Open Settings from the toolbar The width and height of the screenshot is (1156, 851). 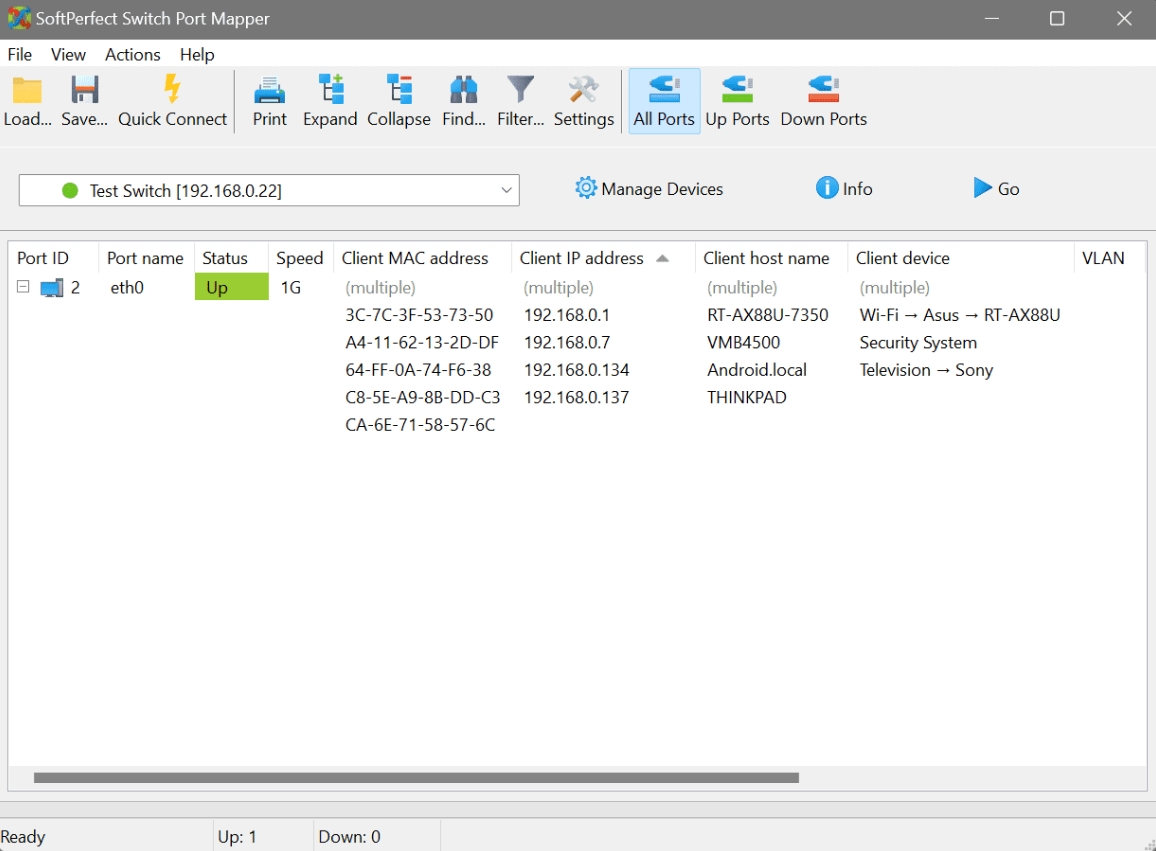point(583,91)
